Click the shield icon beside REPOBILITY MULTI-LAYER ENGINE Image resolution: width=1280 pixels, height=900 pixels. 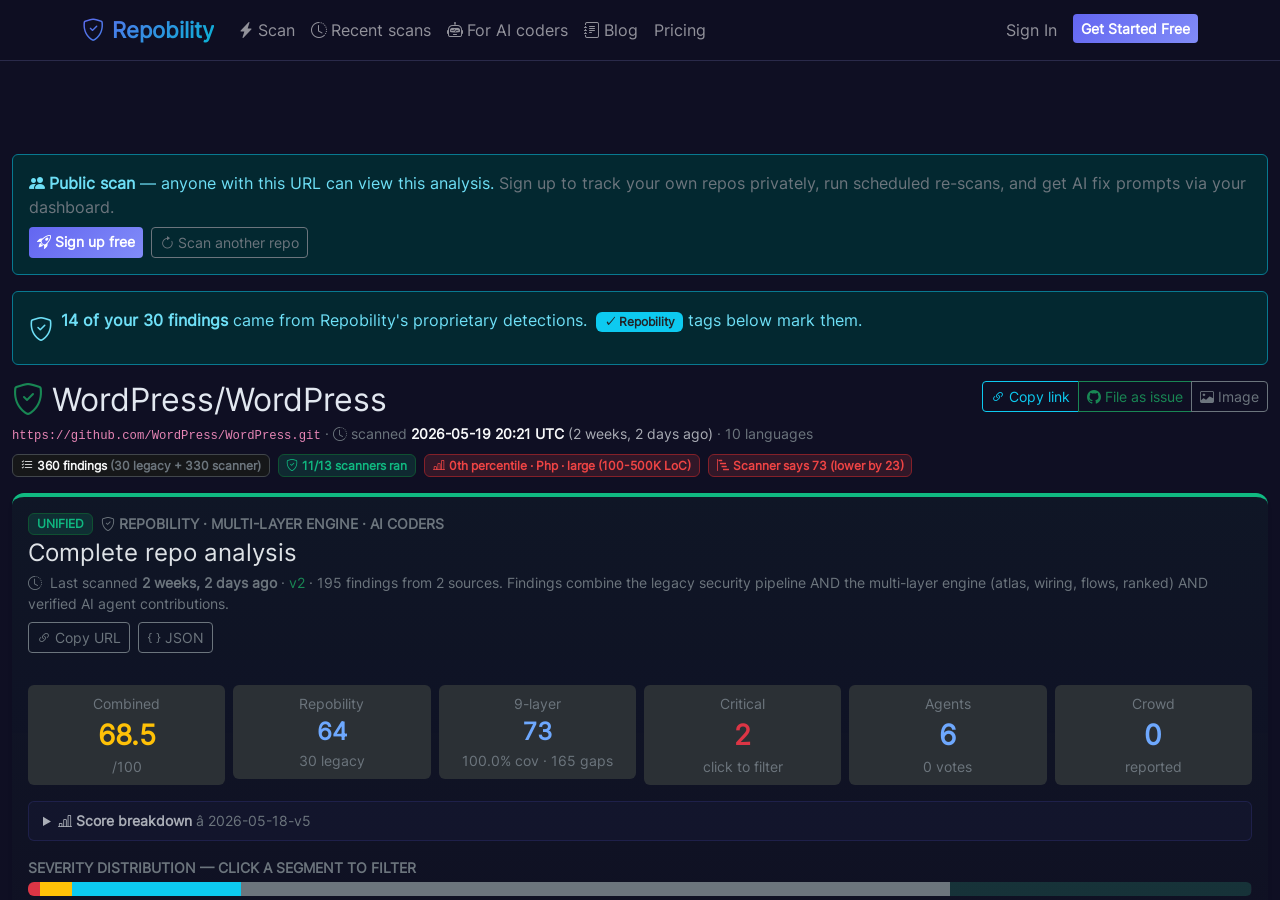pos(108,524)
